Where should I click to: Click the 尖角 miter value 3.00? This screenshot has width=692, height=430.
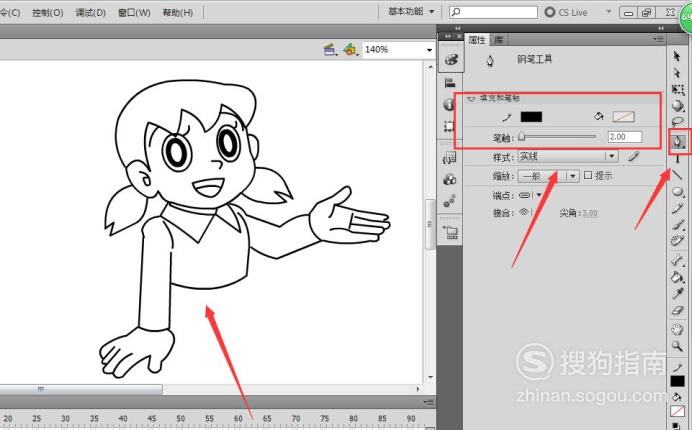[590, 213]
